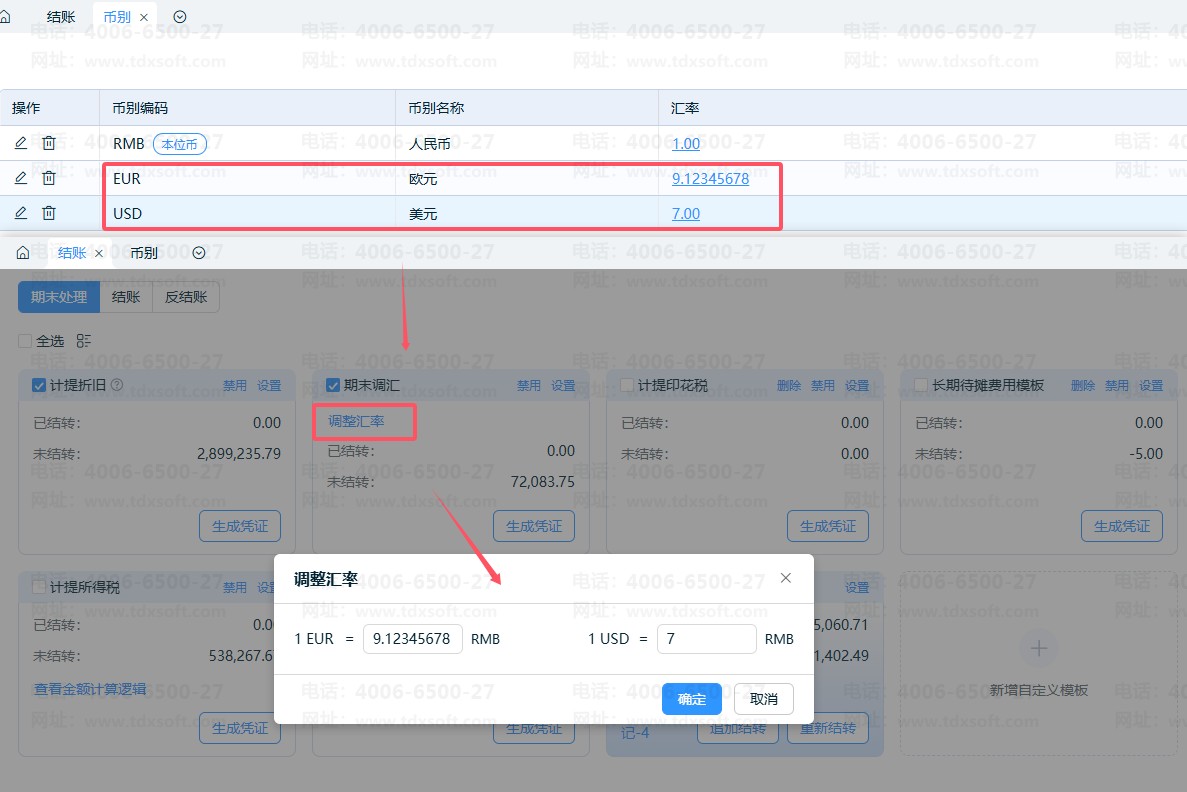Expand the tab list chevron in lower tab bar
1187x792 pixels.
click(x=199, y=253)
